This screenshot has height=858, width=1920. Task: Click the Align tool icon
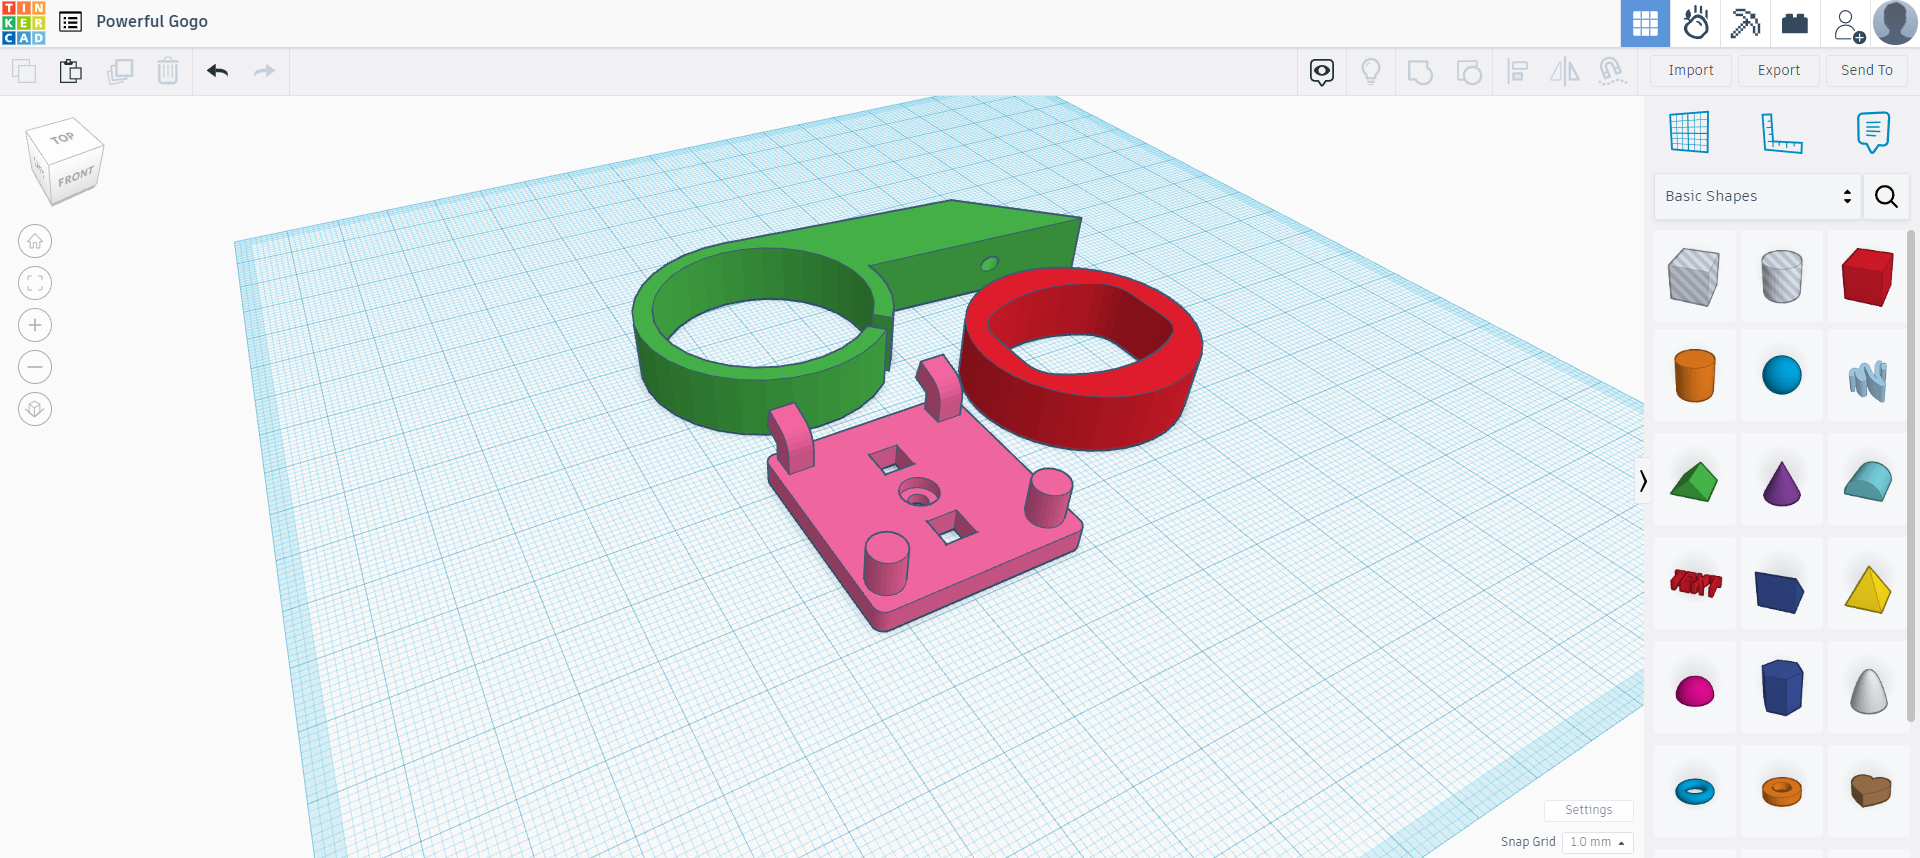pos(1518,71)
